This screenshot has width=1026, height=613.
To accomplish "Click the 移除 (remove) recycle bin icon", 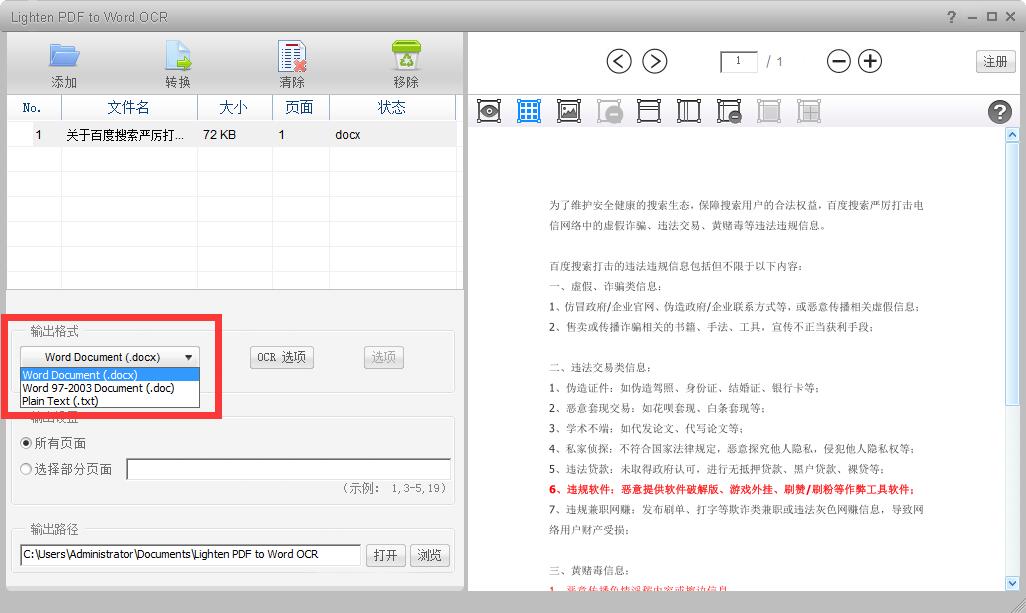I will tap(406, 56).
